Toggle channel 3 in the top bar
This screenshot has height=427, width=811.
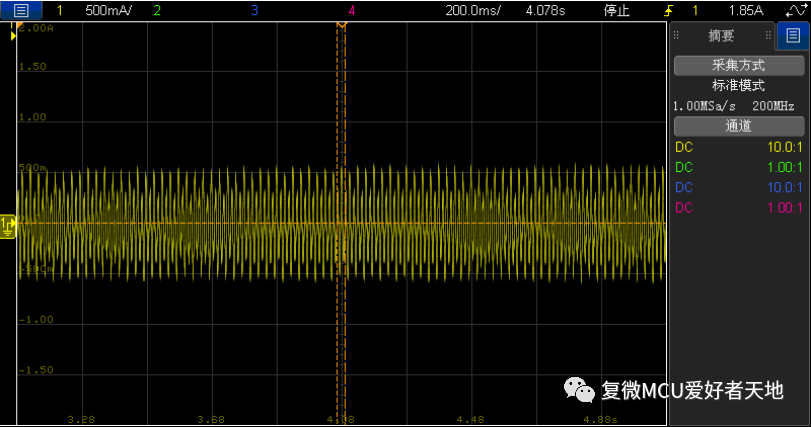pyautogui.click(x=254, y=10)
